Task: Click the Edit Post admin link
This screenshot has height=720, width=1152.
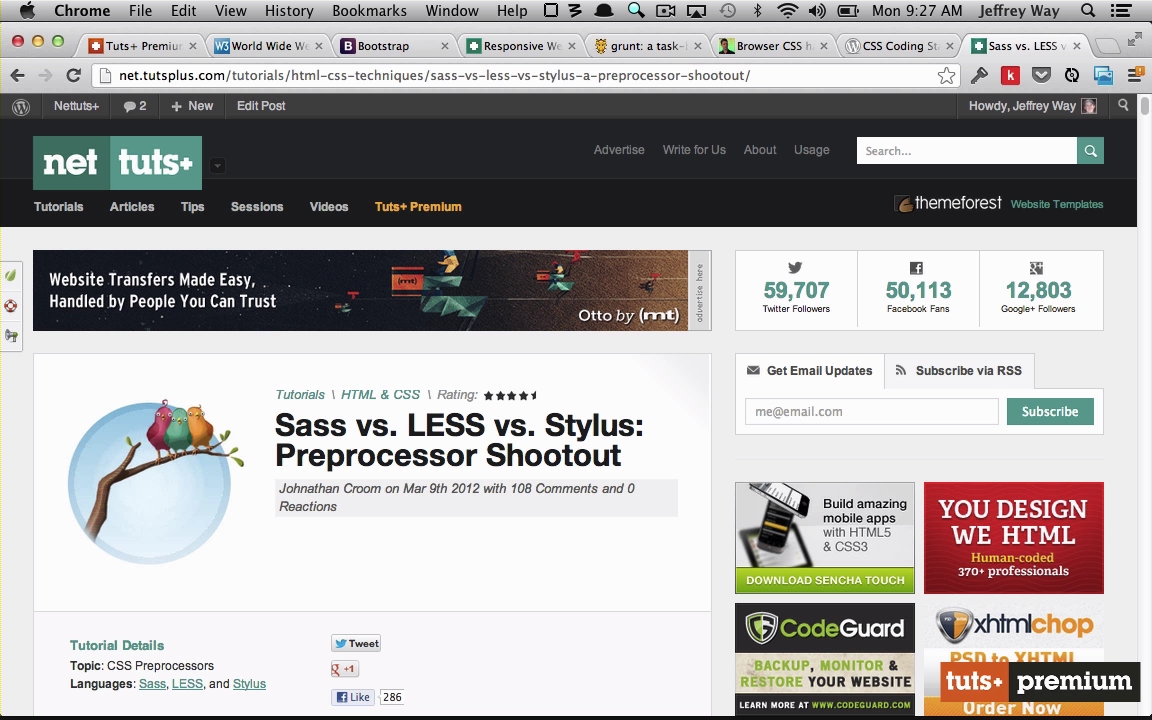Action: pos(261,106)
